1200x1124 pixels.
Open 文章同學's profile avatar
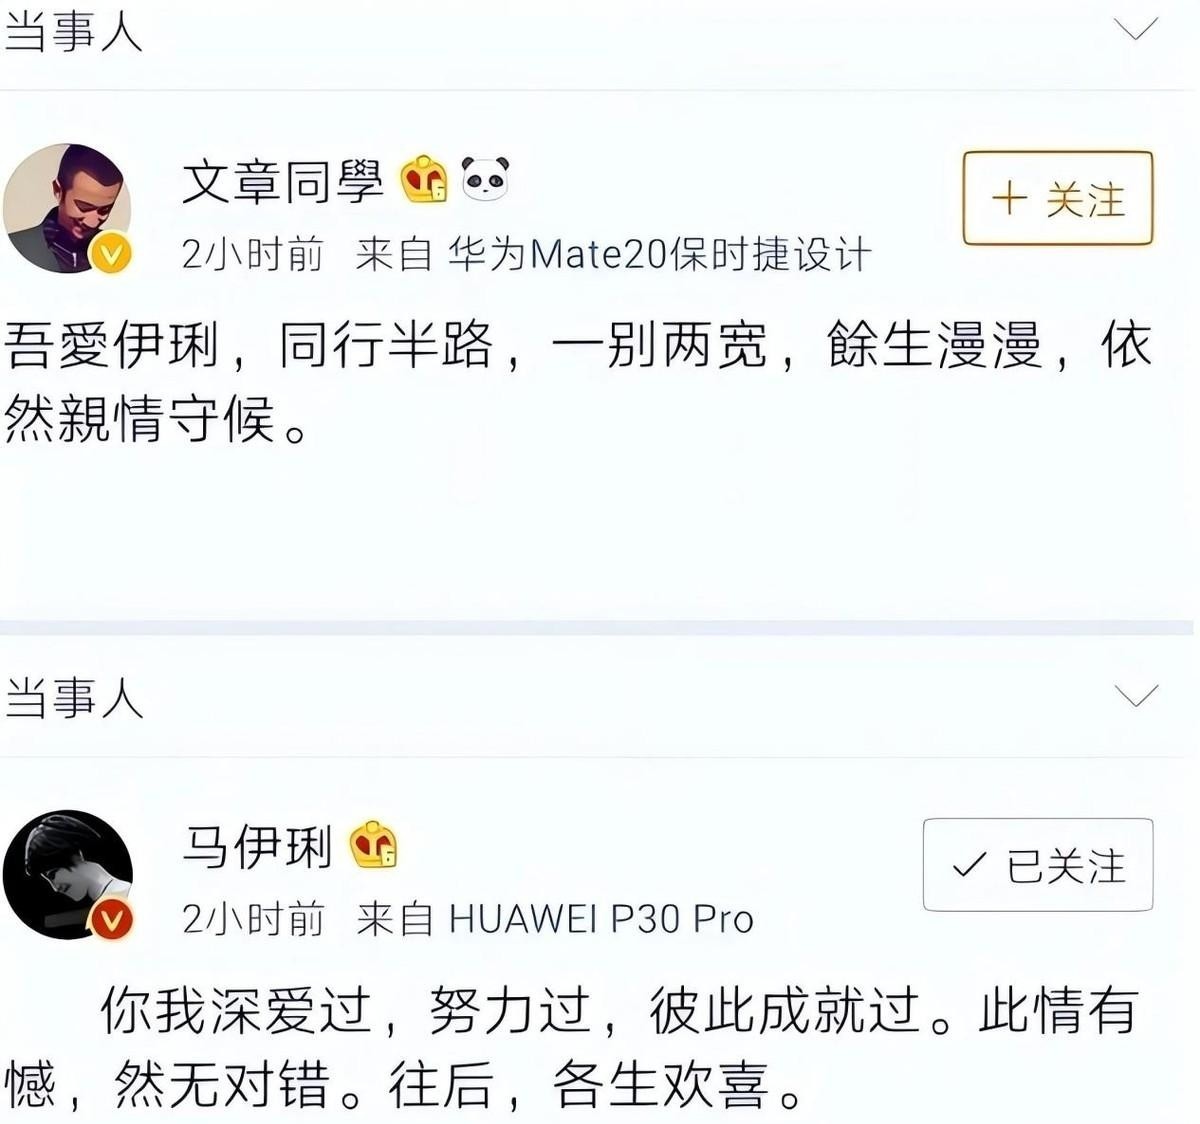click(x=67, y=208)
